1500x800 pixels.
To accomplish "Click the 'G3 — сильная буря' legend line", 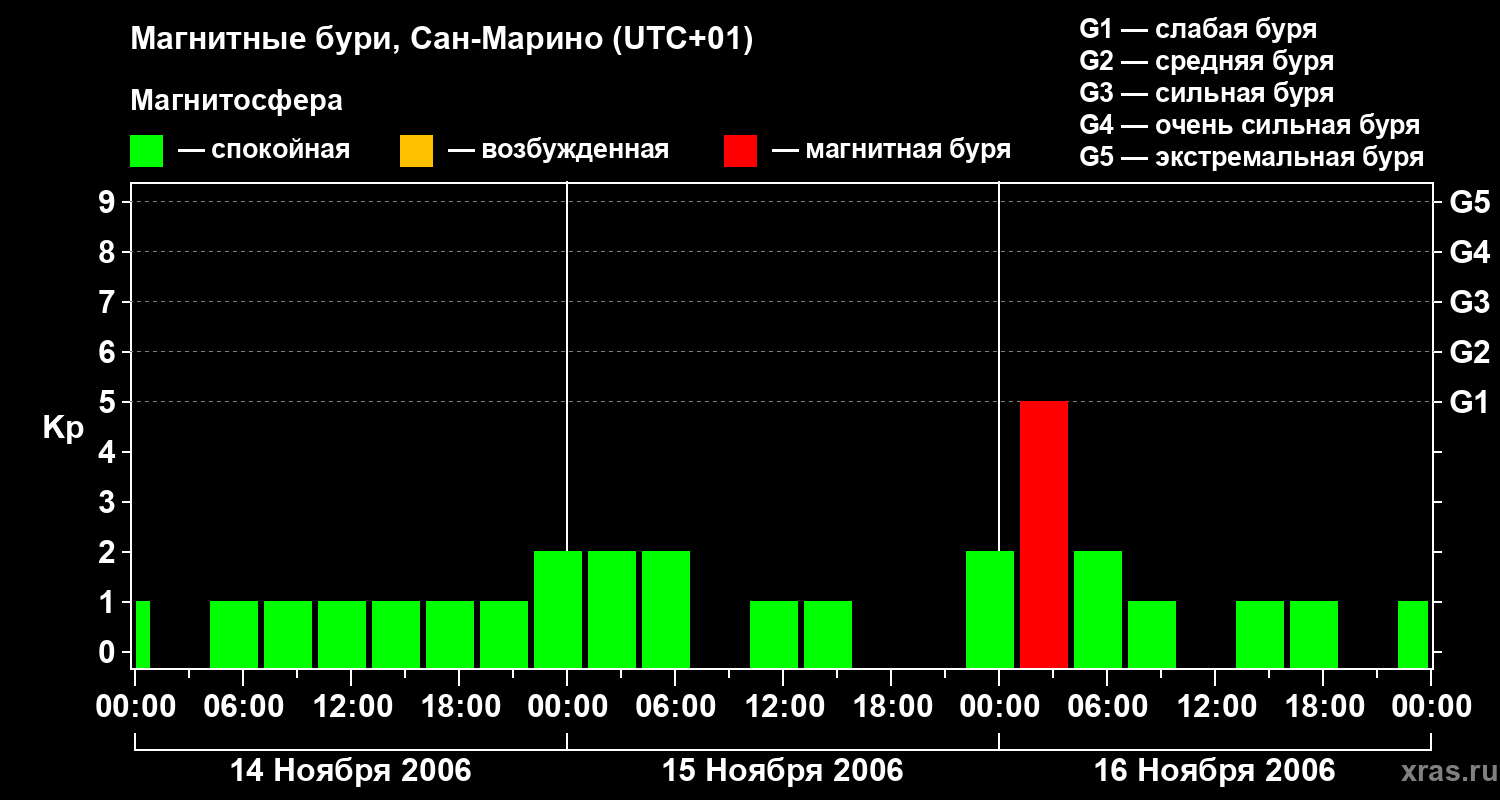I will click(1206, 93).
